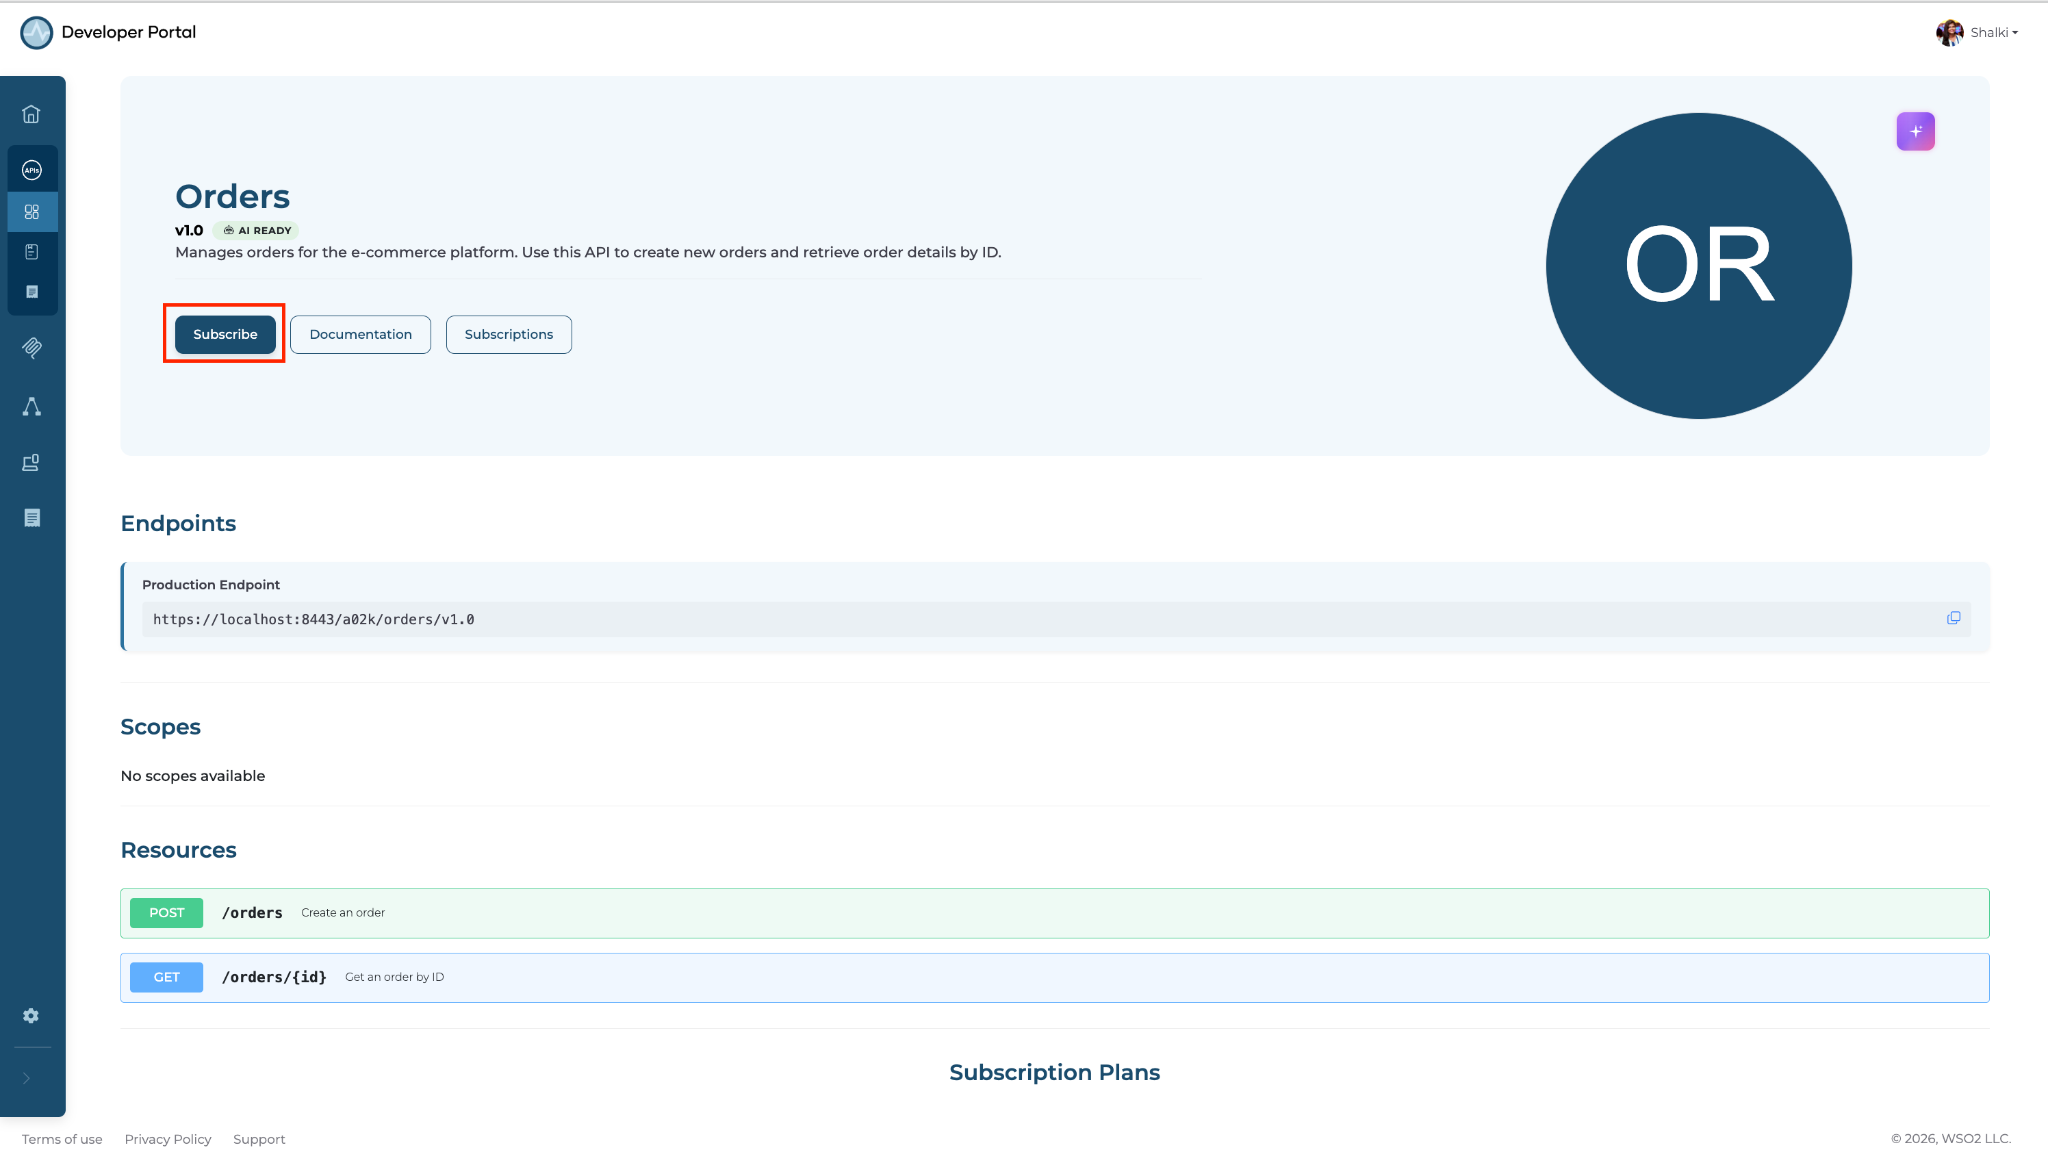The height and width of the screenshot is (1161, 2048).
Task: Click the Subscription Plans heading
Action: click(1055, 1073)
